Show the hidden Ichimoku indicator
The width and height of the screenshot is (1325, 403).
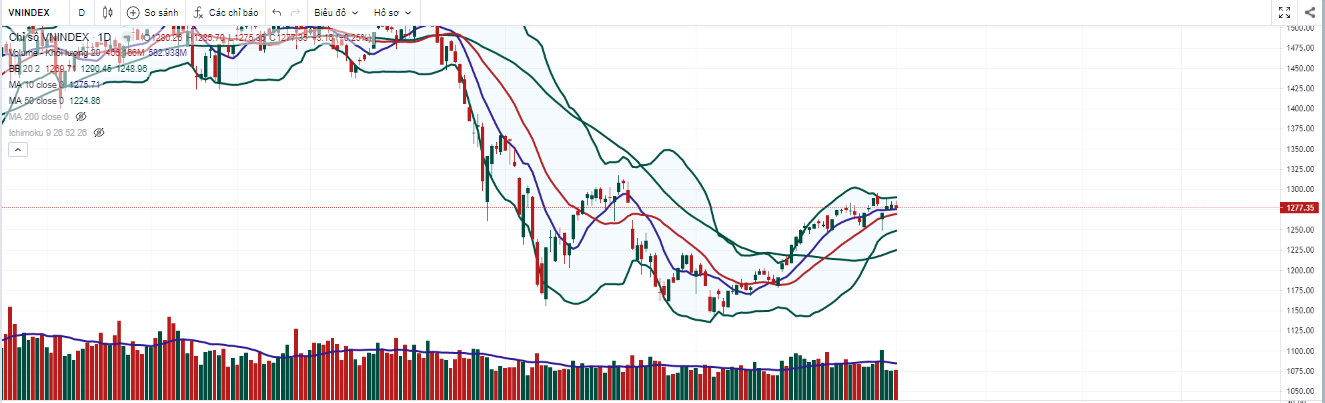coord(99,132)
